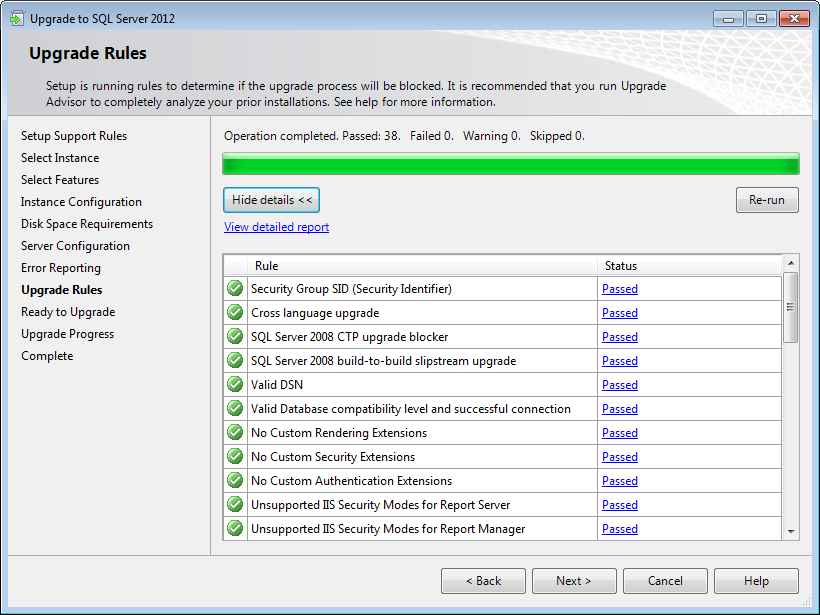Select the Instance Configuration step

81,202
